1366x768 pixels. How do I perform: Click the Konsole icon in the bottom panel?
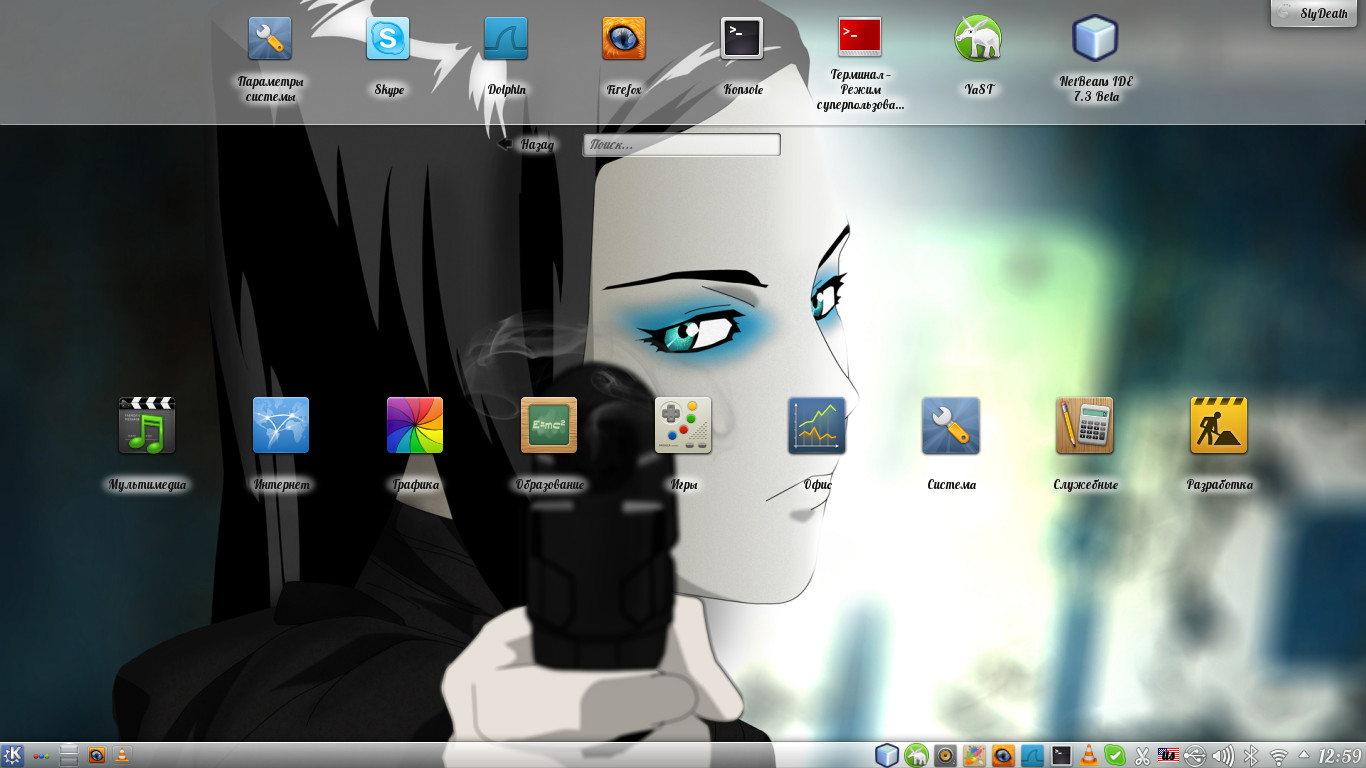pos(1062,755)
